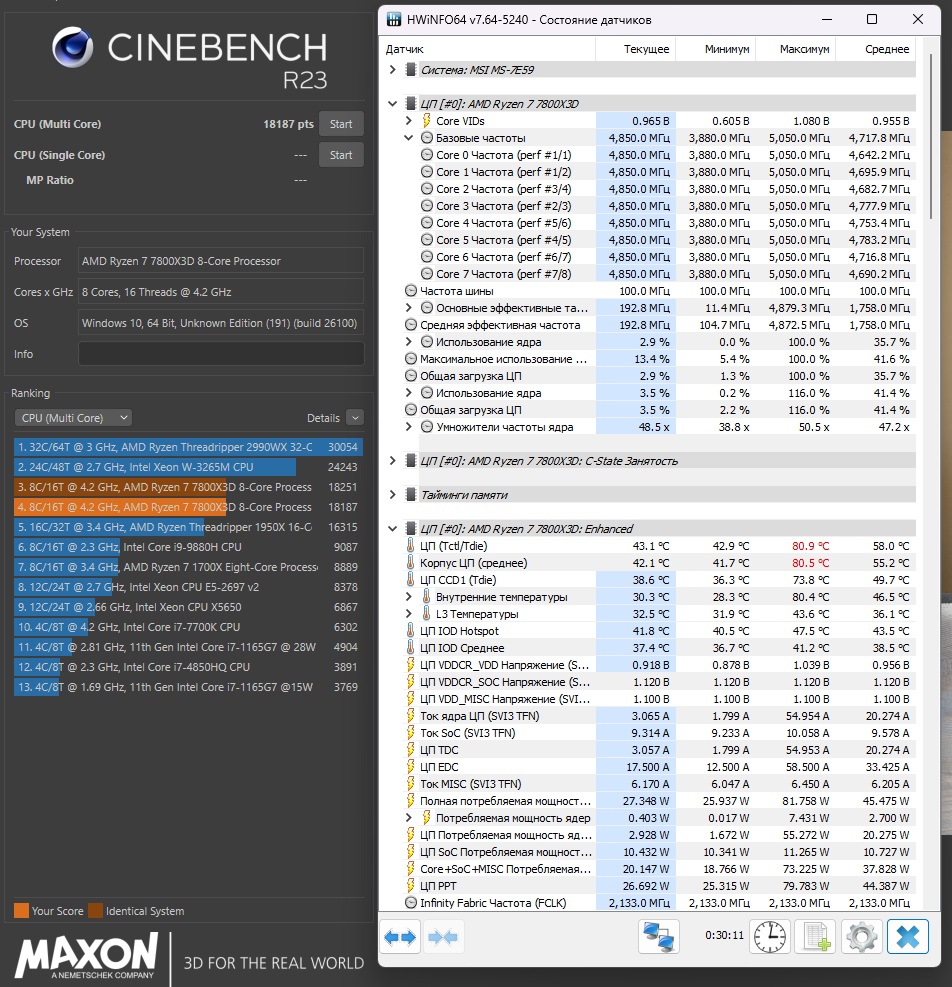Click the Датчик column header
The image size is (952, 987).
488,49
